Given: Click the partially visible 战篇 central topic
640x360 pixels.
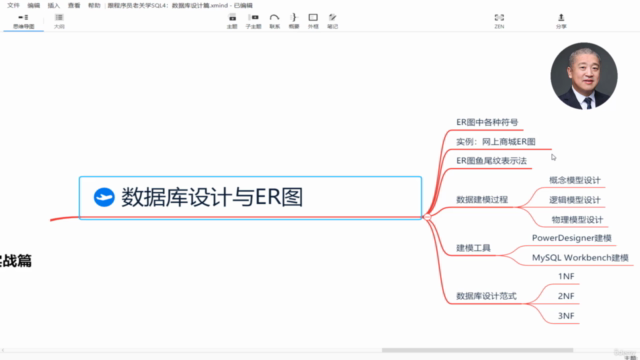Looking at the screenshot, I should coord(16,261).
